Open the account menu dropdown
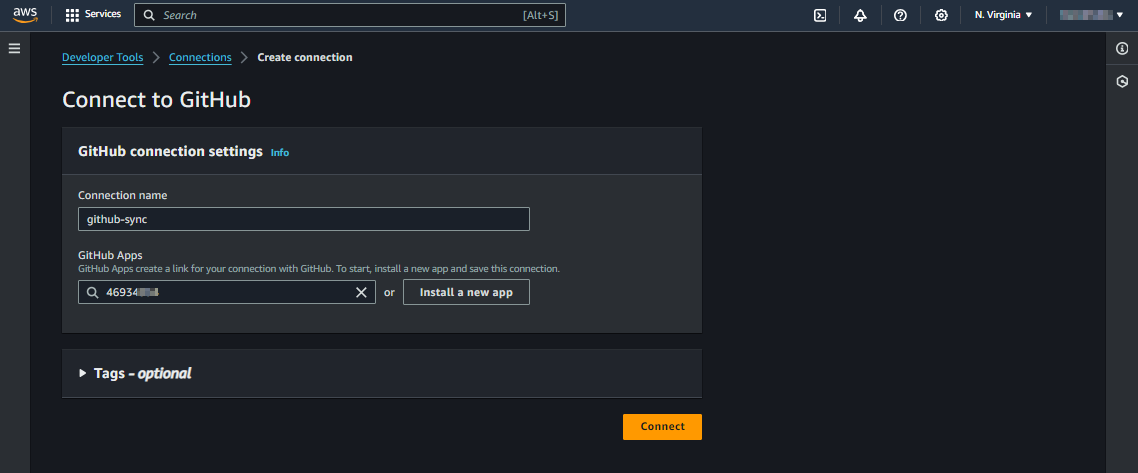1138x473 pixels. 1091,15
